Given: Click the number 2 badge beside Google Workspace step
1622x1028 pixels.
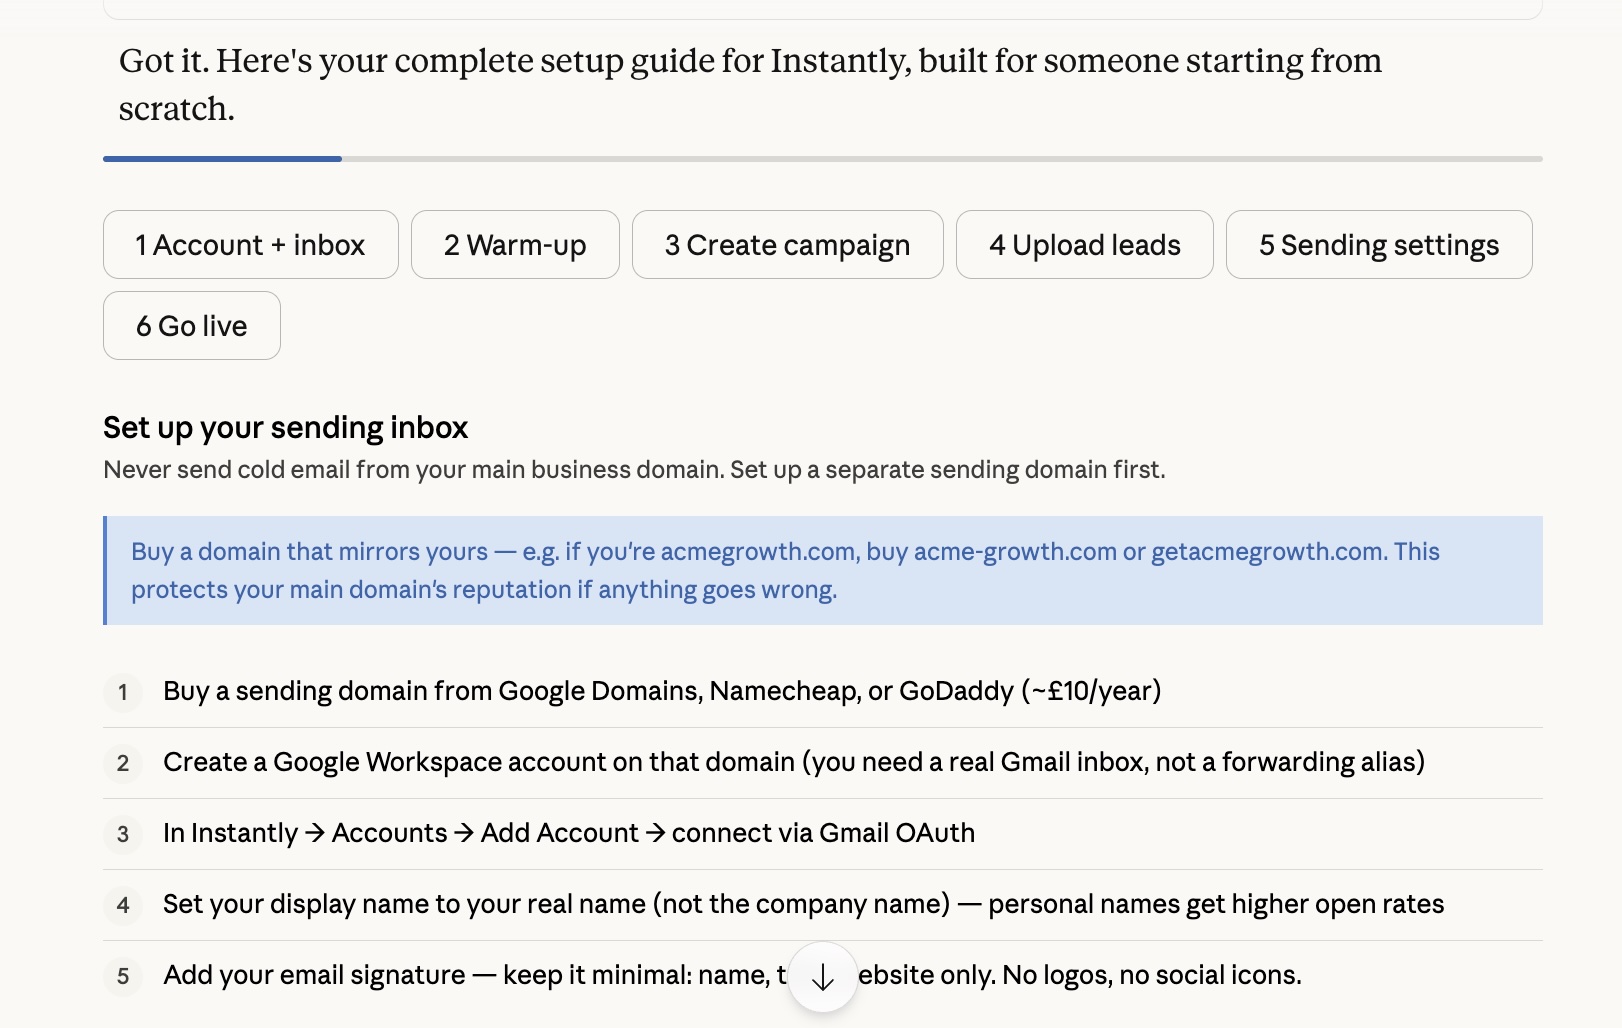Looking at the screenshot, I should 123,763.
